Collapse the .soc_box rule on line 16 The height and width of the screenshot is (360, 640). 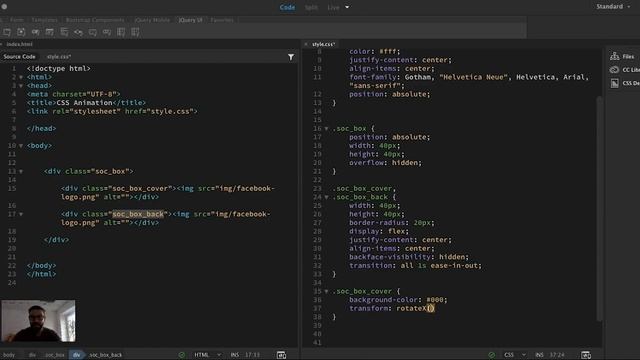(x=326, y=129)
